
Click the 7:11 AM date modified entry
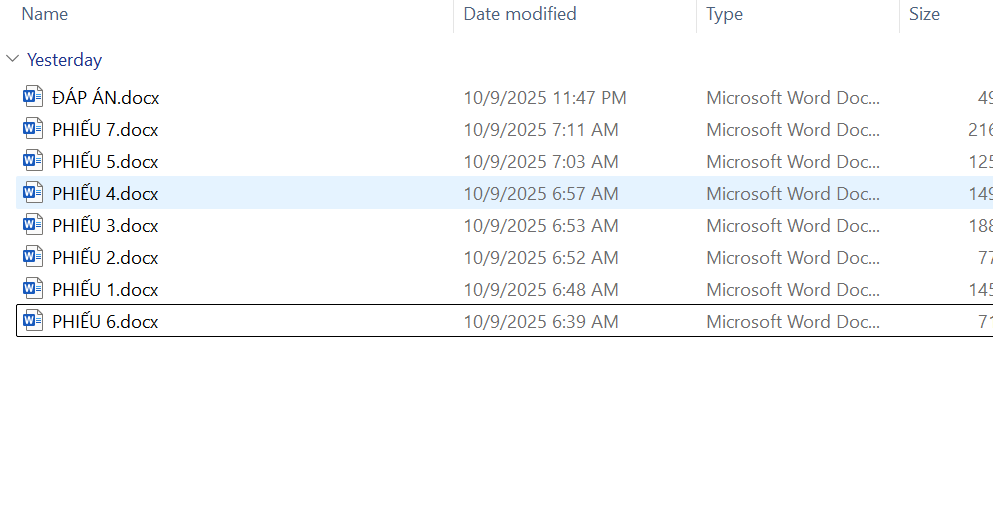540,129
